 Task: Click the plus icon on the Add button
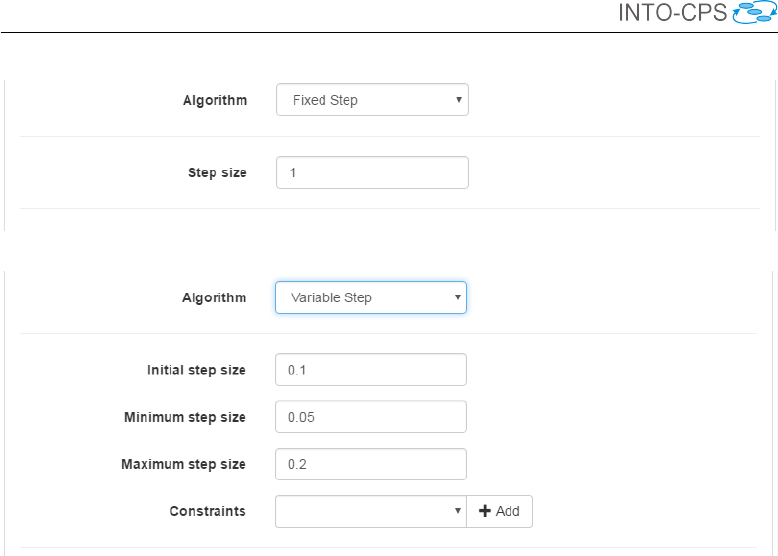[x=485, y=511]
